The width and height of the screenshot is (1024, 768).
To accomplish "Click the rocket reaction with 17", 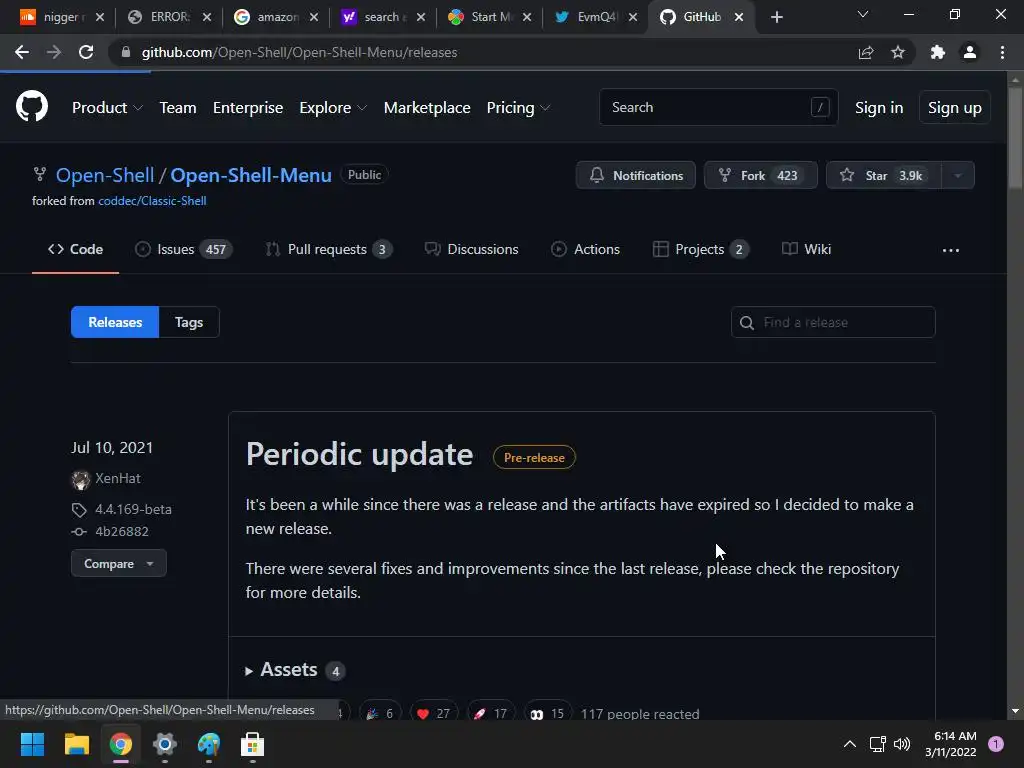I will [x=491, y=713].
